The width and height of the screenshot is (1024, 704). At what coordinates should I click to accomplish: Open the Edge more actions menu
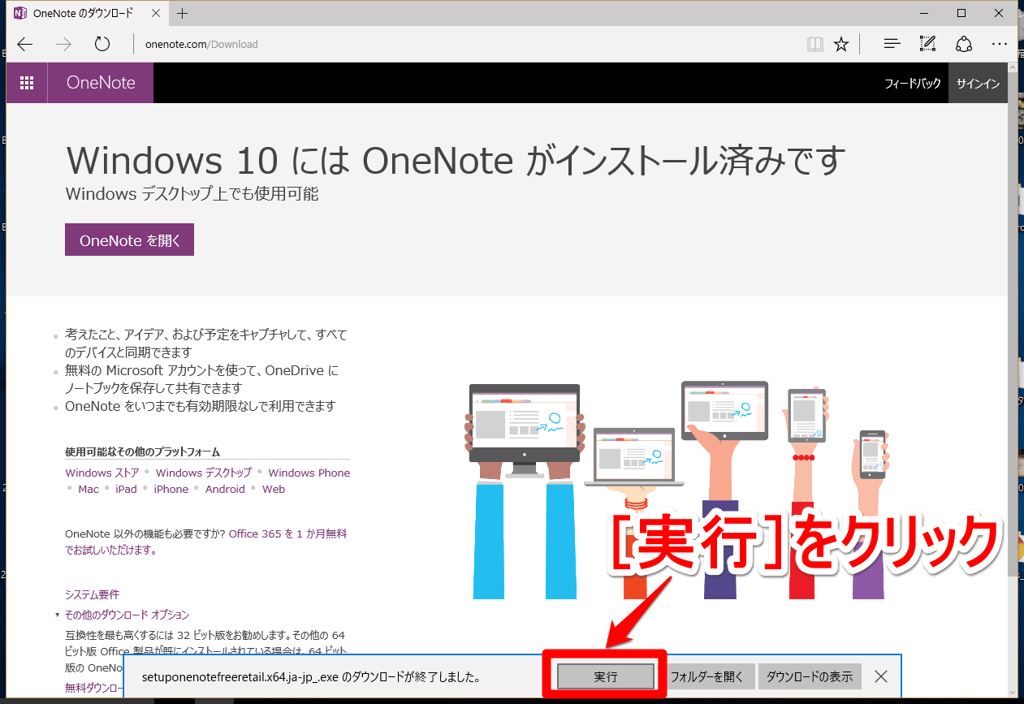tap(999, 44)
